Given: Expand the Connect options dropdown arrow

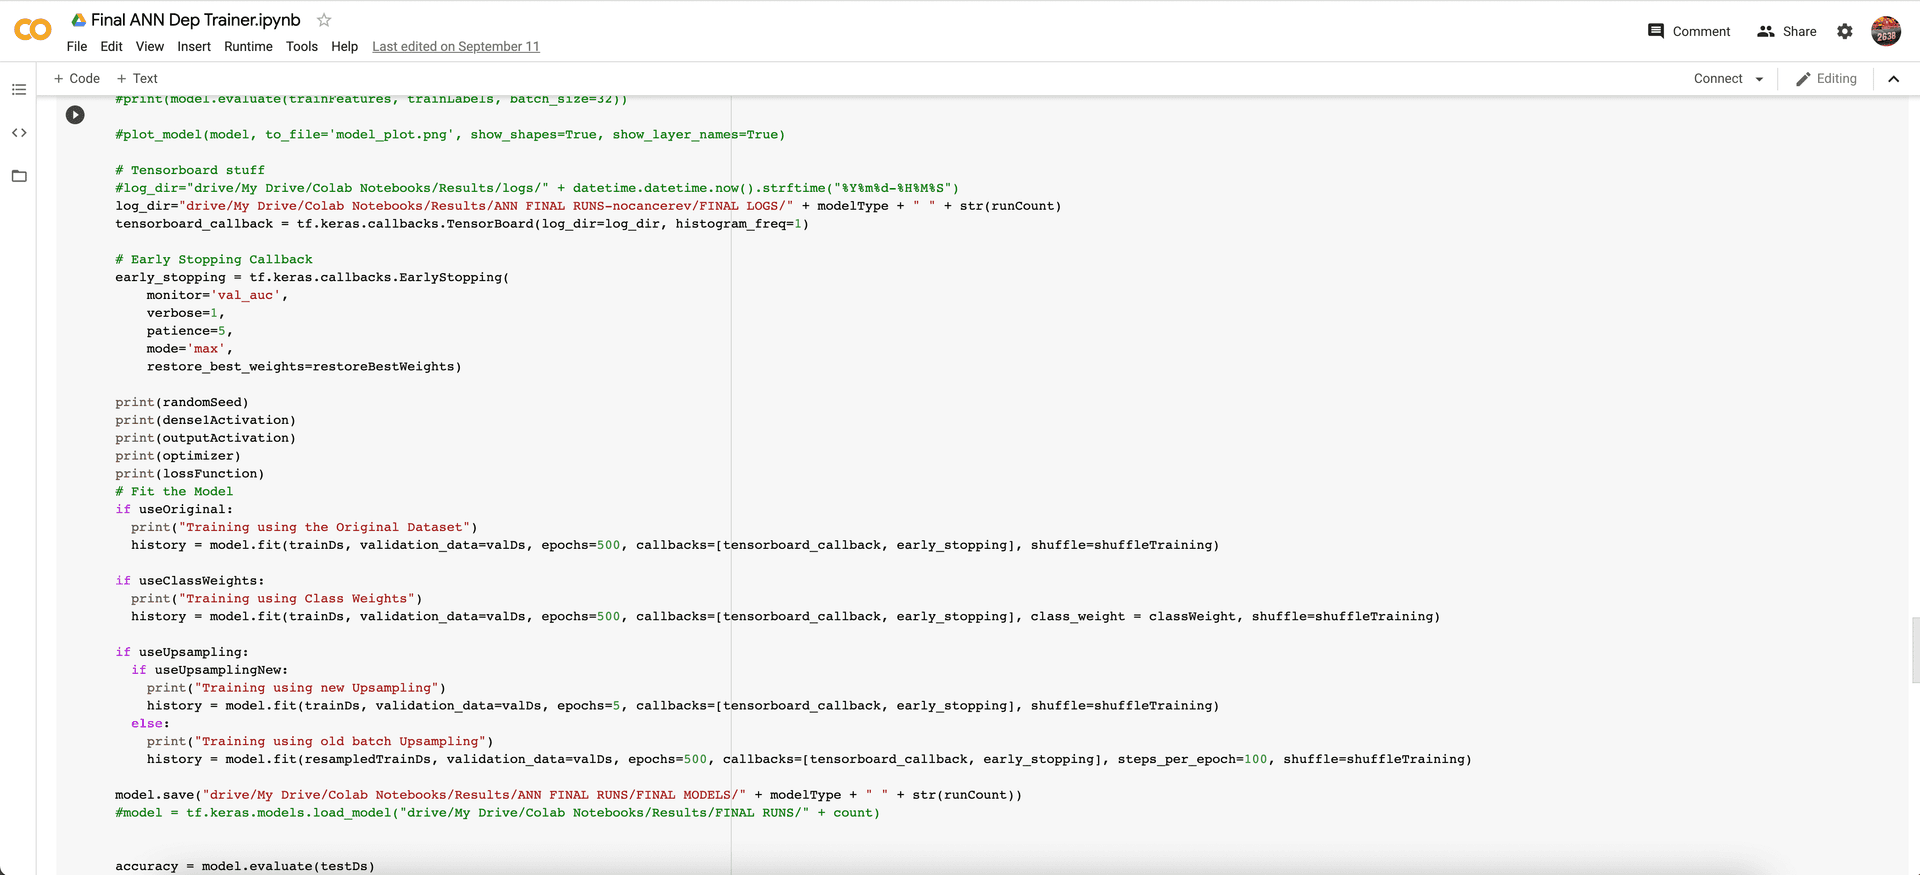Looking at the screenshot, I should tap(1760, 79).
